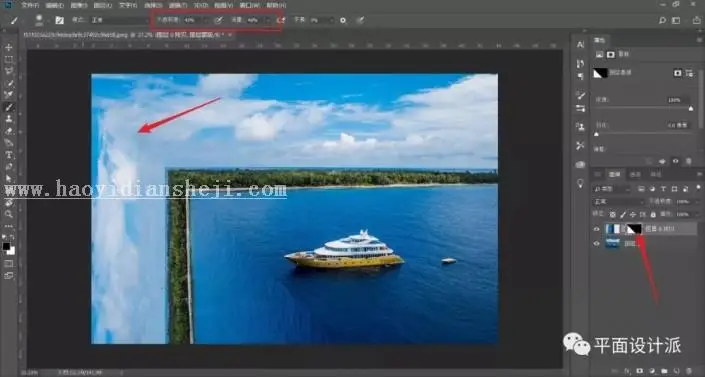
Task: Open the lightbulb Learn icon in the dock
Action: pyautogui.click(x=580, y=184)
